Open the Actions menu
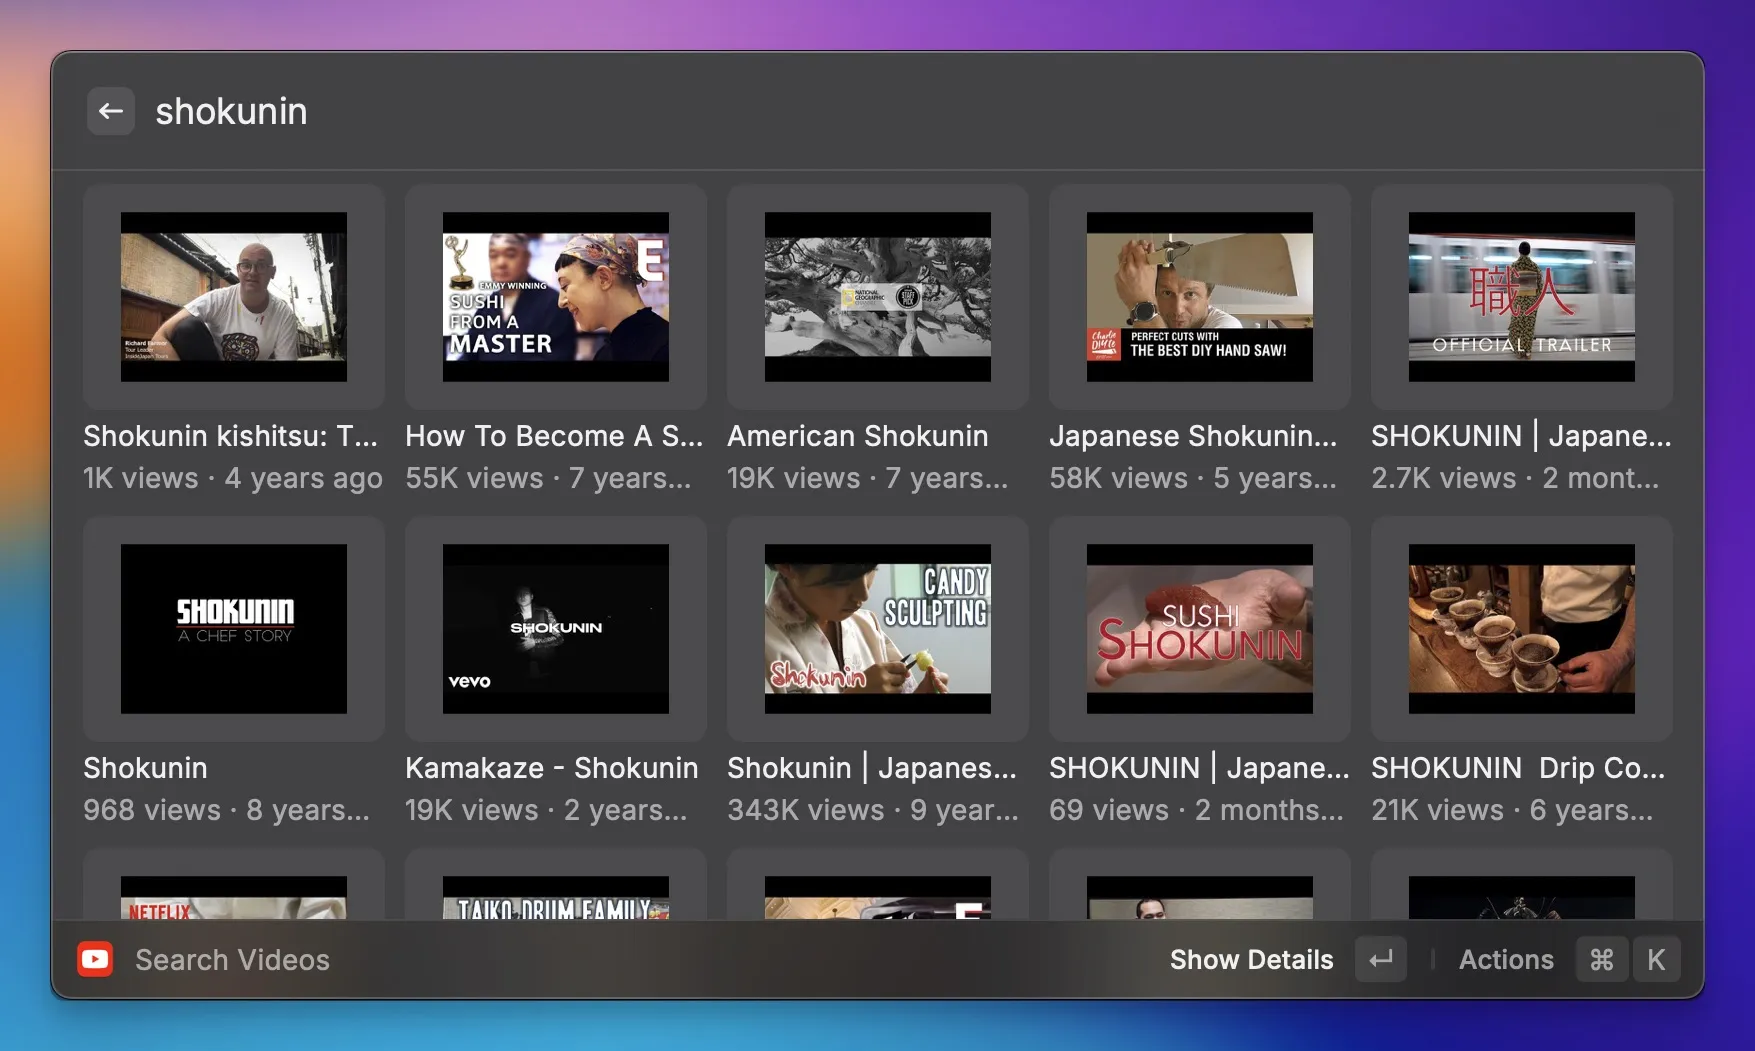Image resolution: width=1755 pixels, height=1051 pixels. (1506, 960)
